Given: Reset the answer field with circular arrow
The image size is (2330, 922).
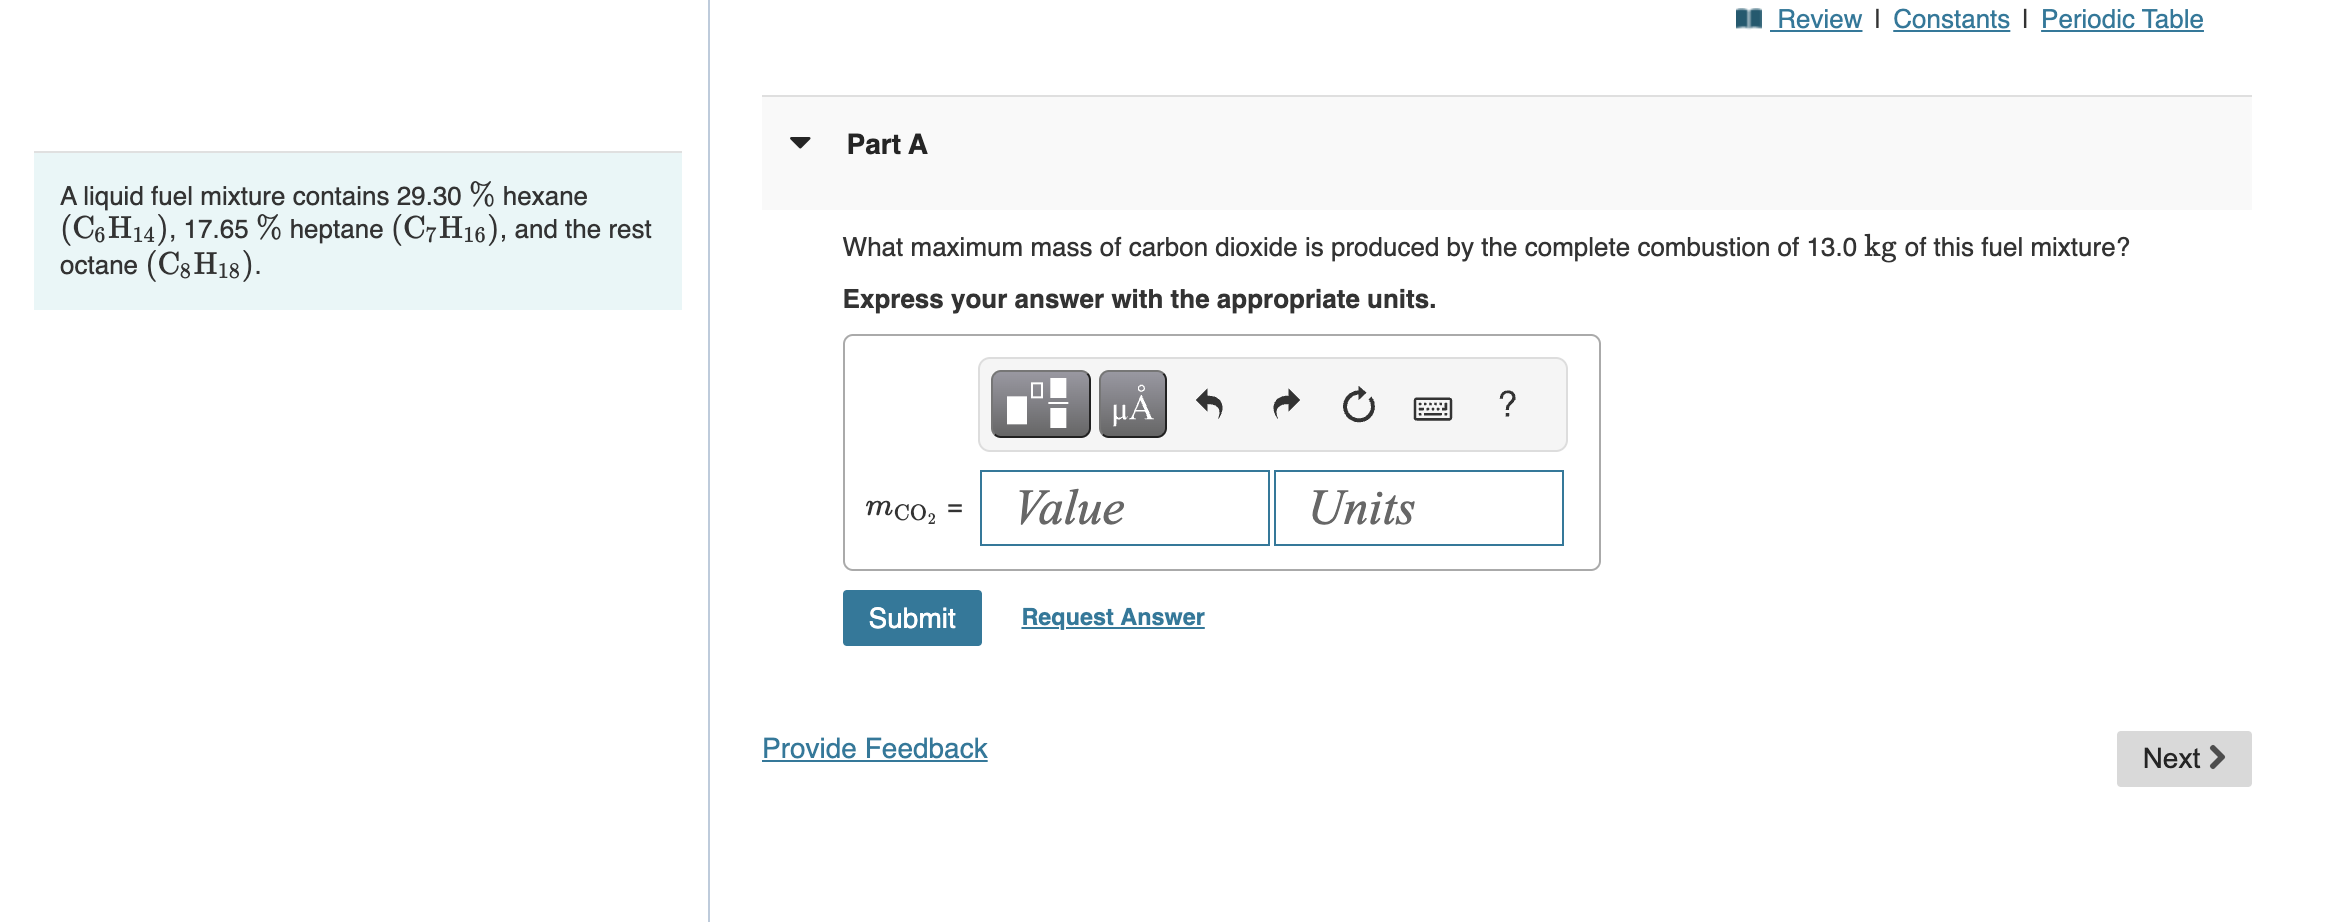Looking at the screenshot, I should click(1359, 404).
